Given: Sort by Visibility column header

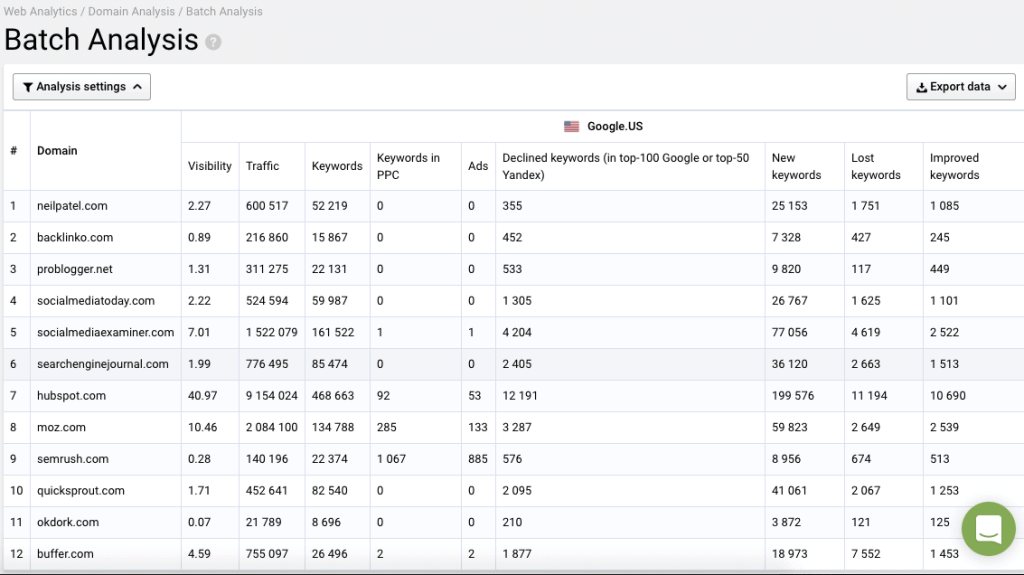Looking at the screenshot, I should (210, 166).
